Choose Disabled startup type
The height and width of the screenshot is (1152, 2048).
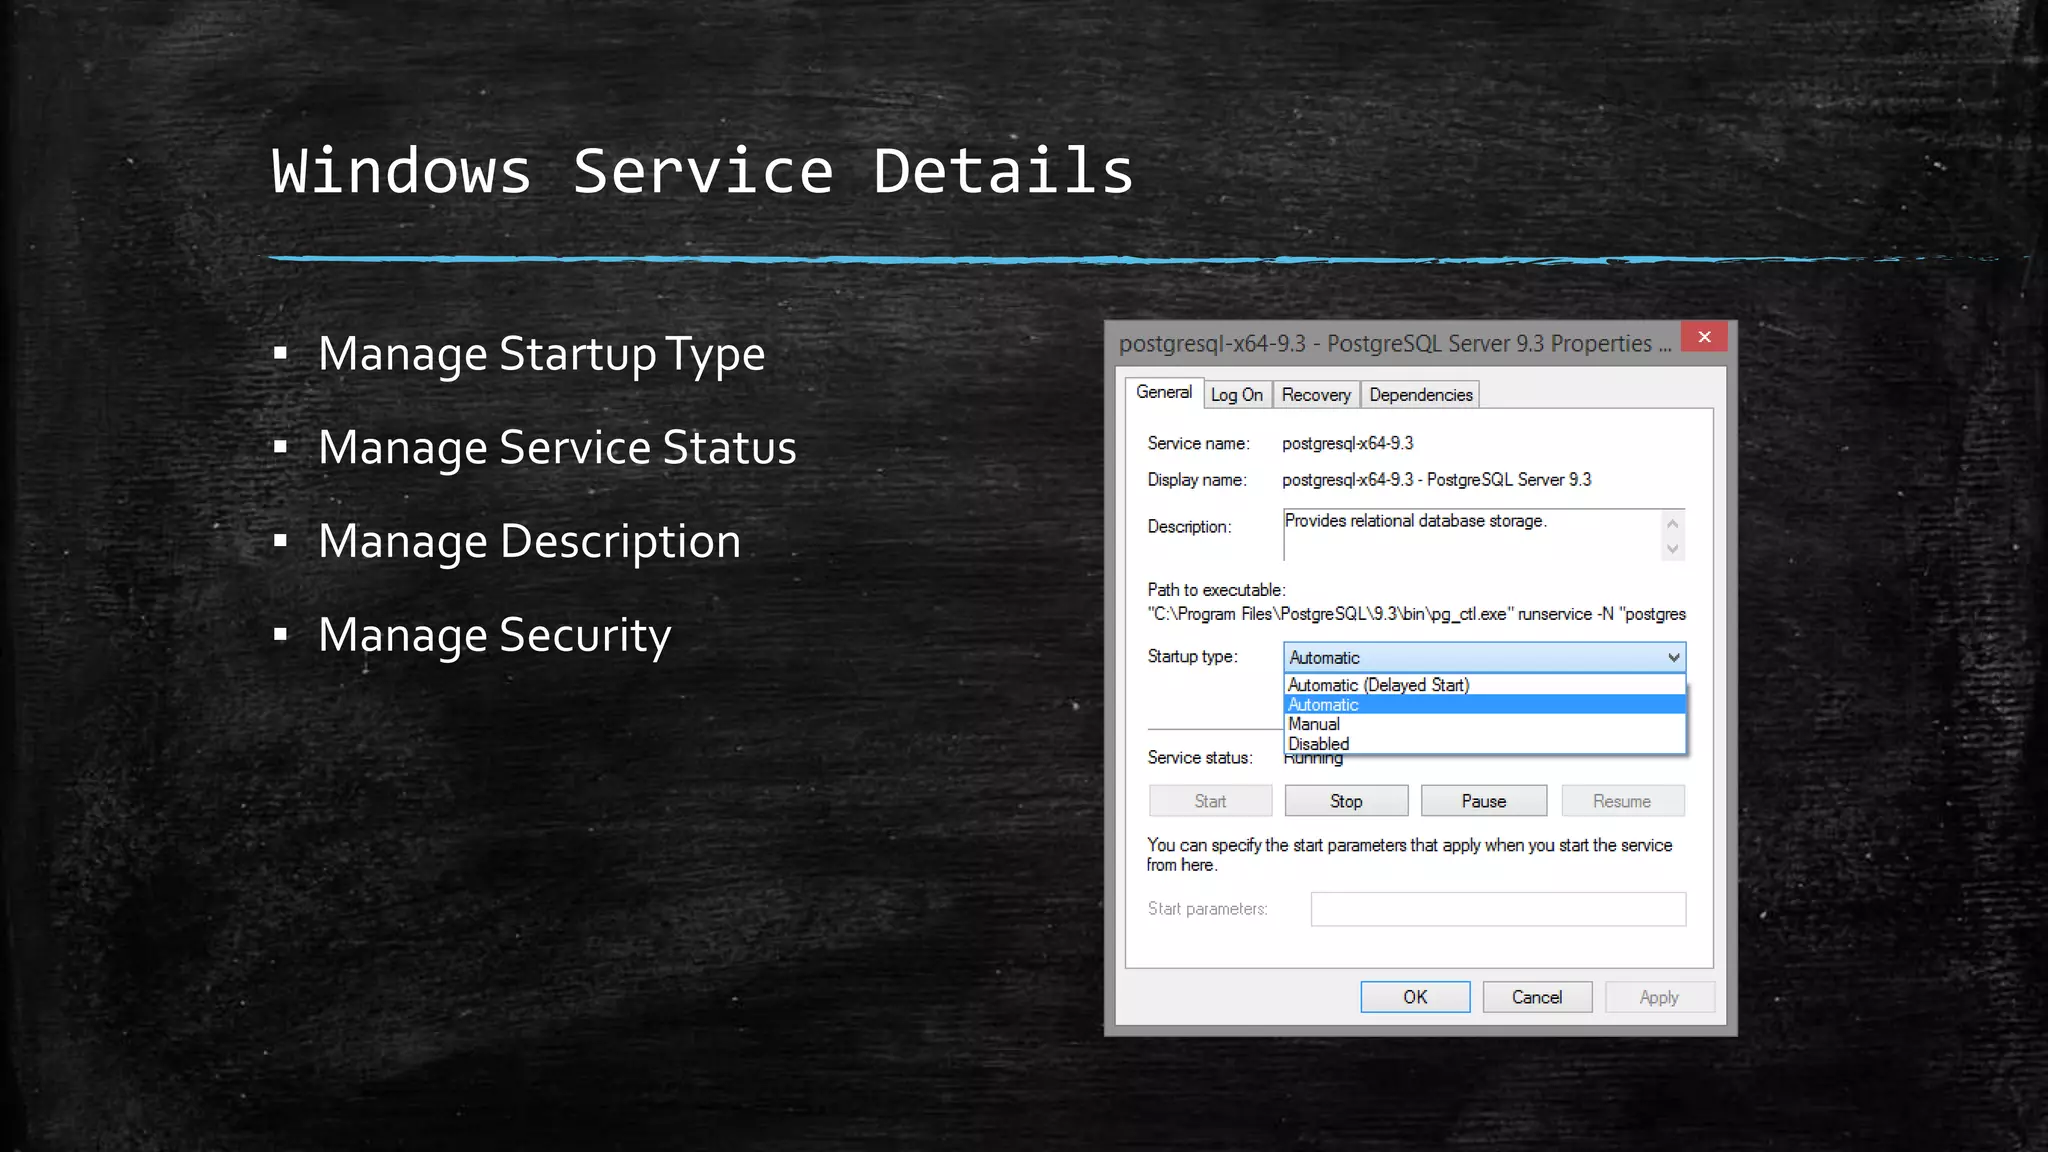point(1484,743)
